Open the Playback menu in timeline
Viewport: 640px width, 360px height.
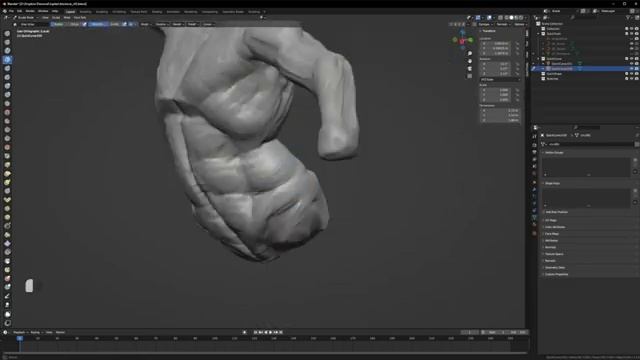pyautogui.click(x=19, y=332)
